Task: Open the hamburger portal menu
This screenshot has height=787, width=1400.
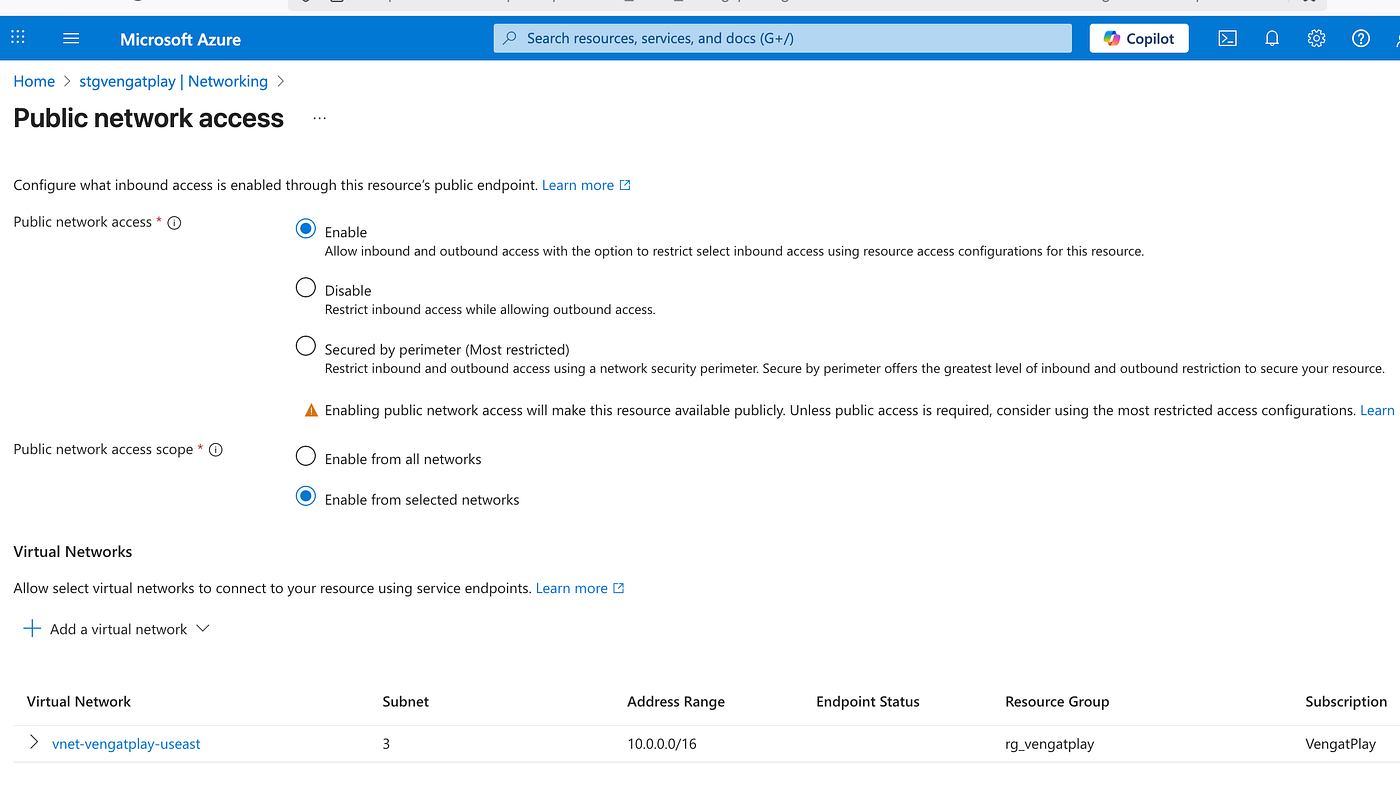Action: coord(71,38)
